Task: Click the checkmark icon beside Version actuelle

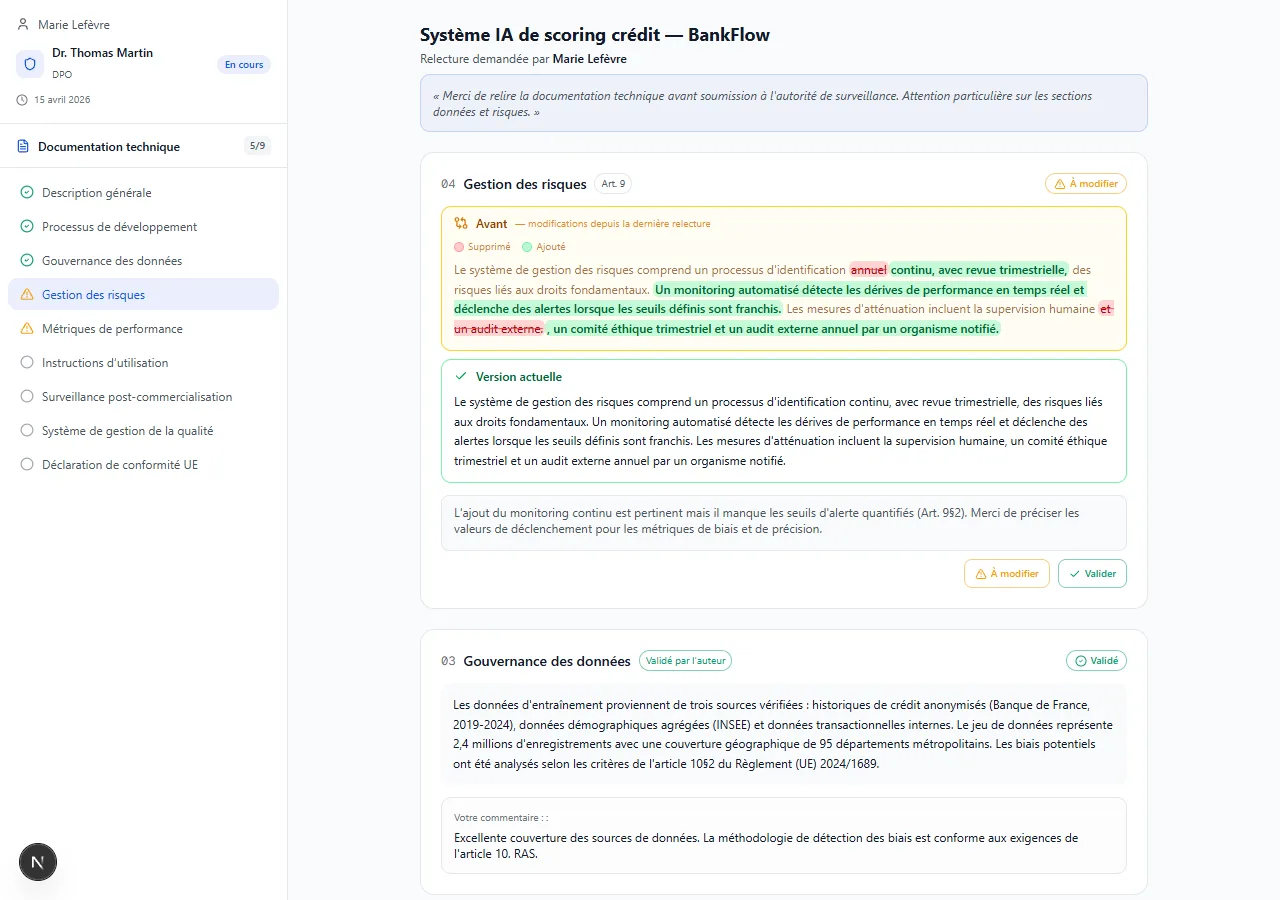Action: point(461,377)
